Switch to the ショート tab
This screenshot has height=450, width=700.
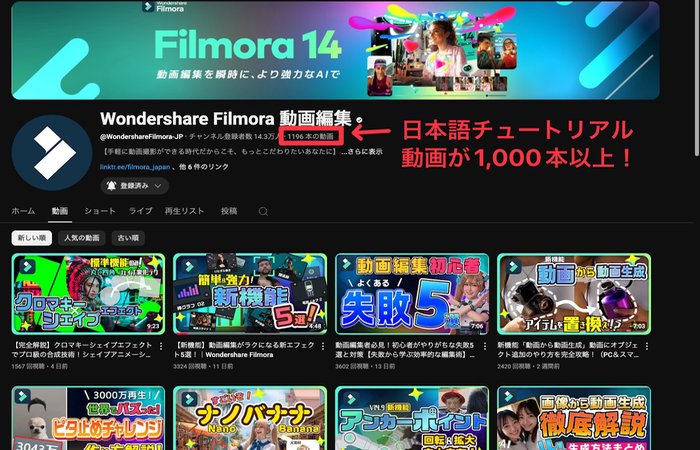[98, 212]
